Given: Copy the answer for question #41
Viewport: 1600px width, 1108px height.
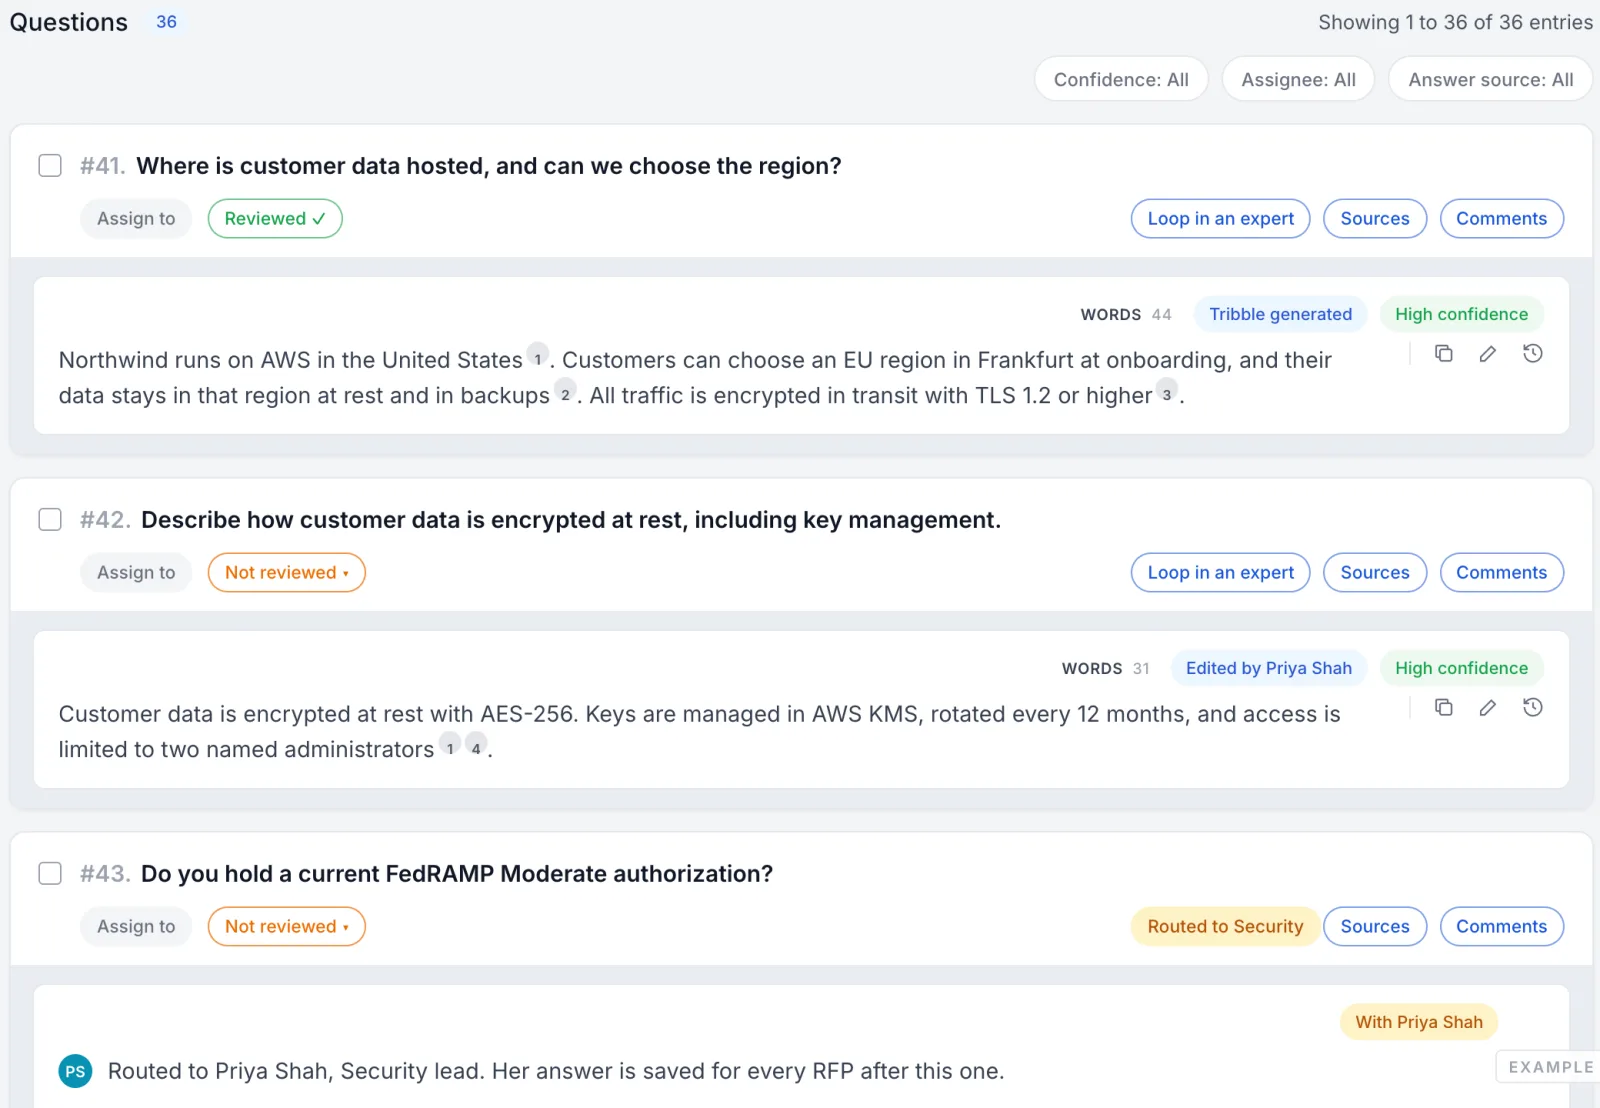Looking at the screenshot, I should (x=1443, y=353).
